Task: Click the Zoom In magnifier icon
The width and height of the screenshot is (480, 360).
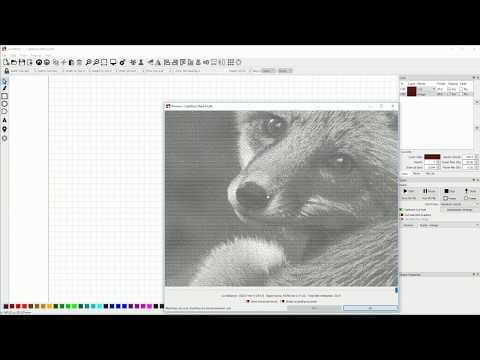Action: click(88, 62)
